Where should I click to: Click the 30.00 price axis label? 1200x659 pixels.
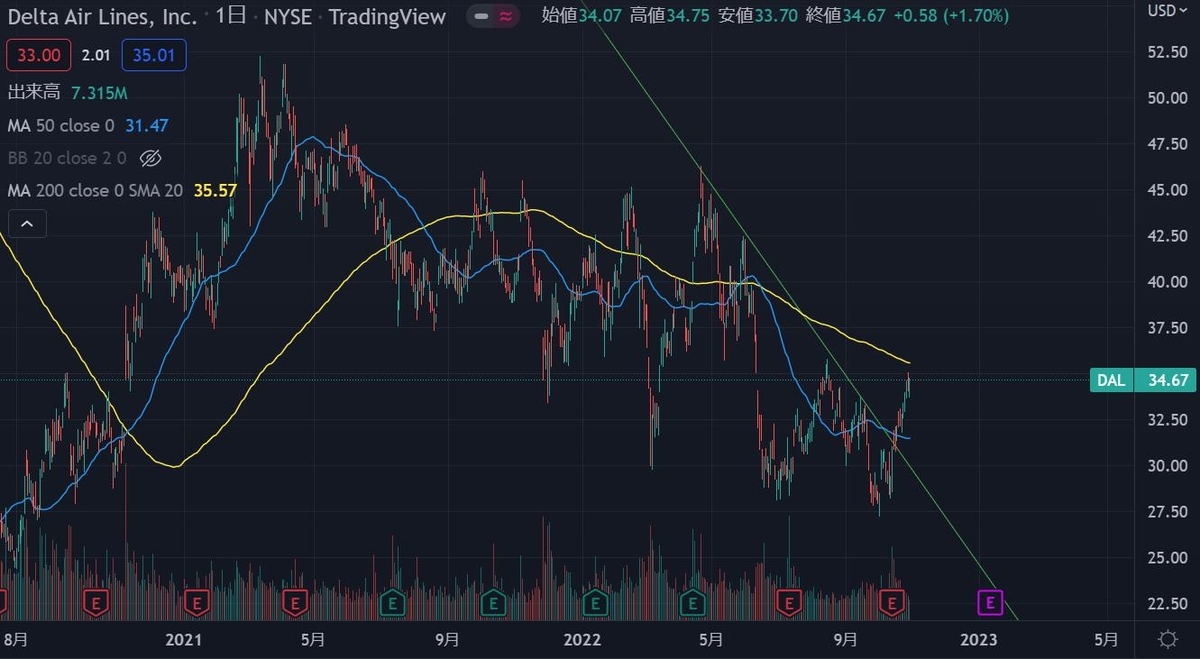[1166, 466]
